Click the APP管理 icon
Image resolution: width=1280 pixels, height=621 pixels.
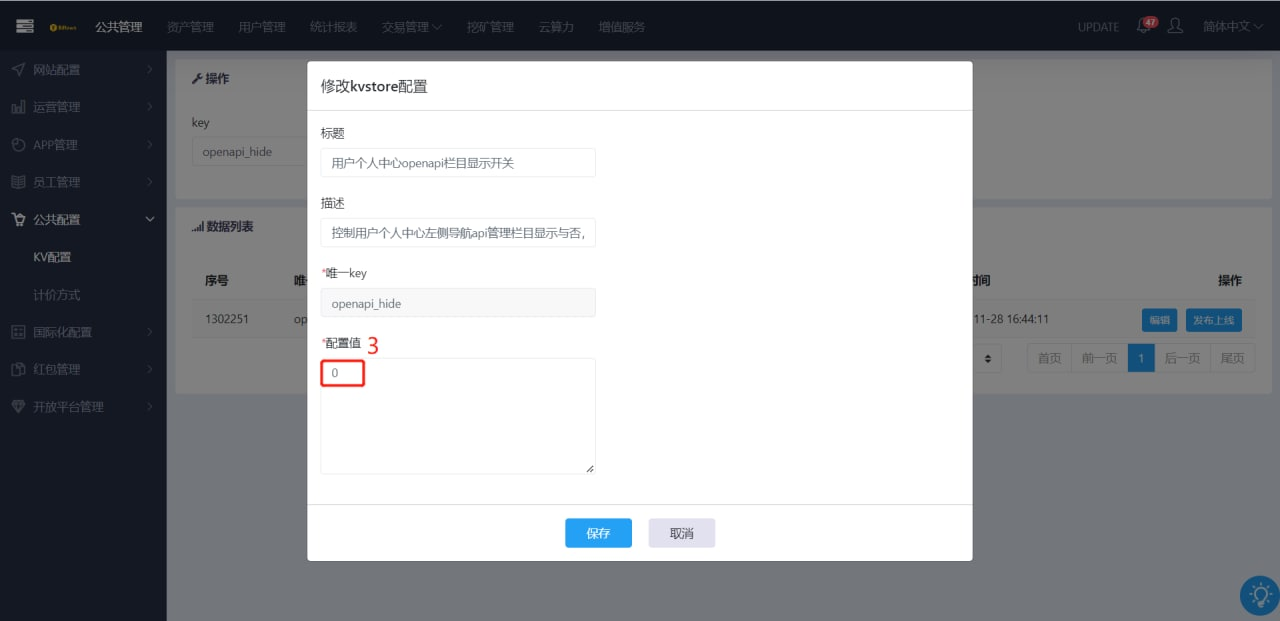(18, 145)
